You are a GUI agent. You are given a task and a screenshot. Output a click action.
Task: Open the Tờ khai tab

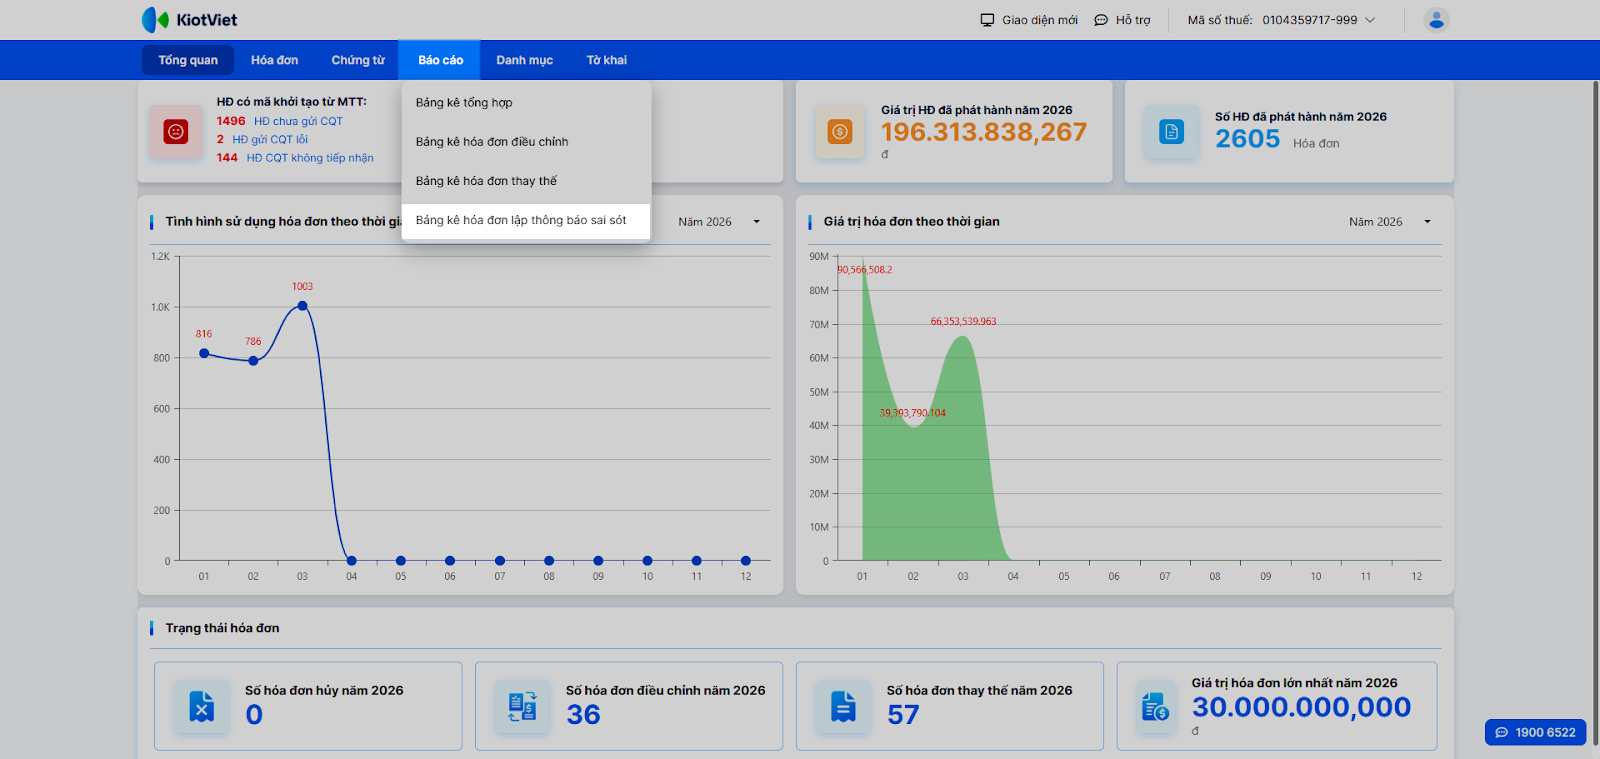(606, 60)
